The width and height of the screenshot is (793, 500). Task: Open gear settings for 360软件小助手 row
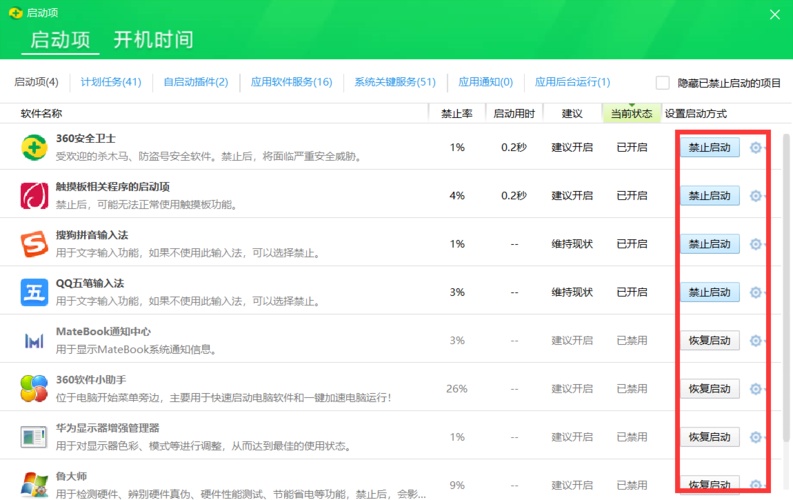tap(756, 389)
